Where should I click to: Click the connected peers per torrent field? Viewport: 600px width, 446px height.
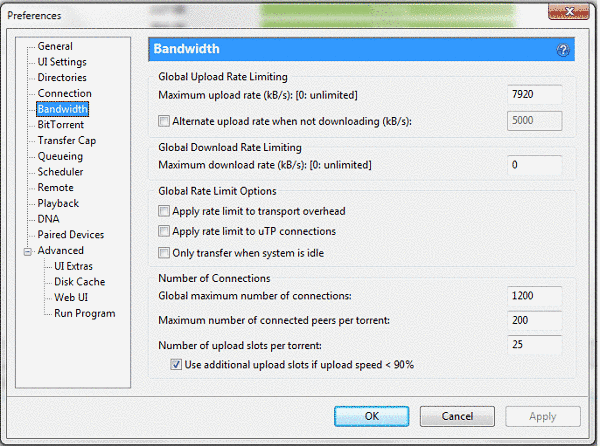click(x=535, y=320)
